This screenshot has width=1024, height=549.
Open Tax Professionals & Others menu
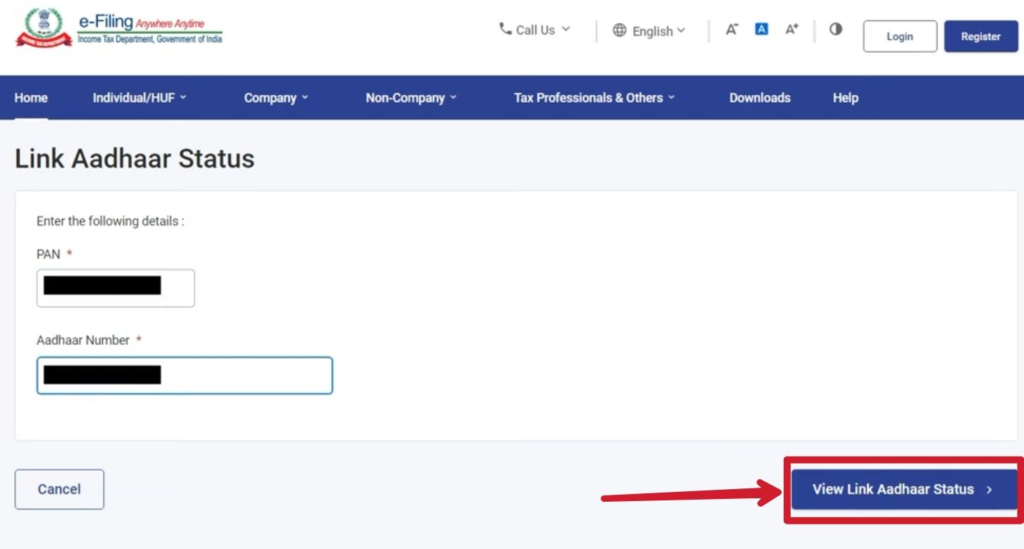click(594, 98)
